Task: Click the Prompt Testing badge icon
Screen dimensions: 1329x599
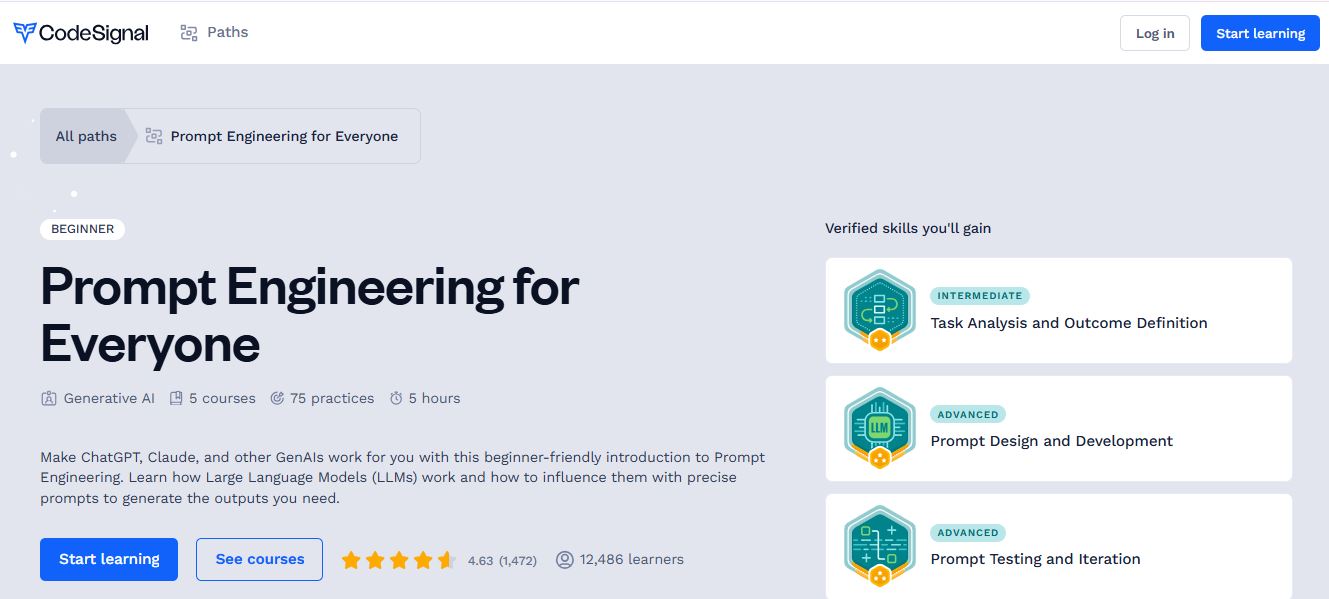Action: (x=879, y=547)
